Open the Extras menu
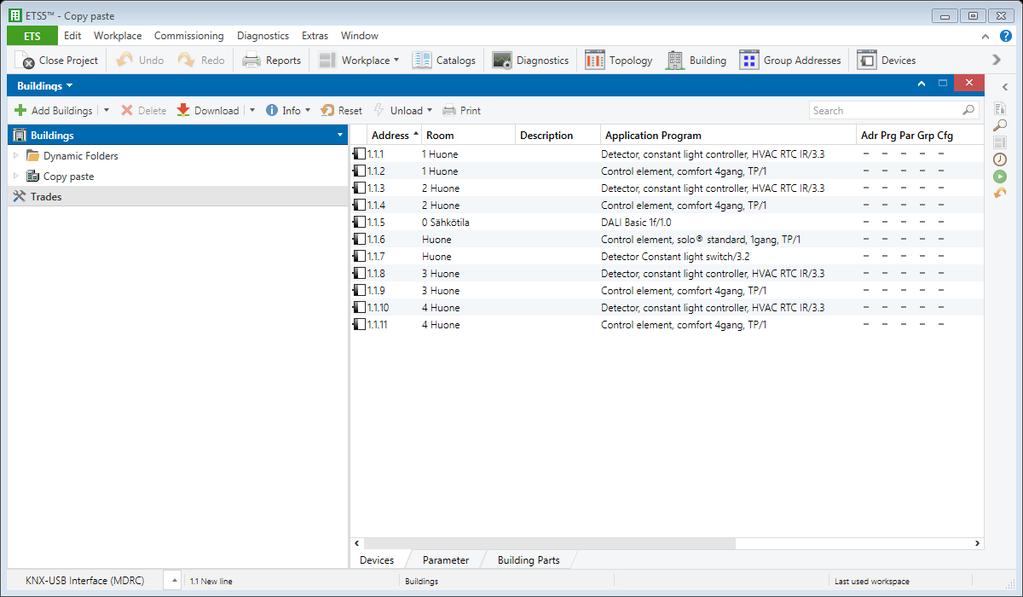 point(314,36)
